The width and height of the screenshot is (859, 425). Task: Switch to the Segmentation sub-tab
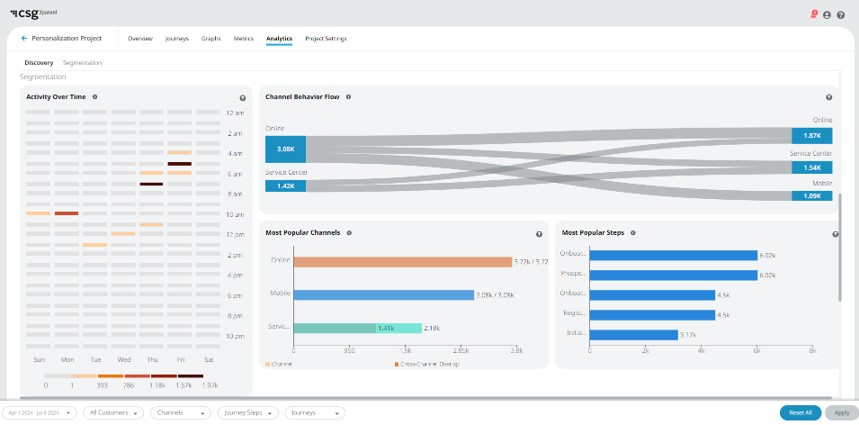(x=82, y=62)
